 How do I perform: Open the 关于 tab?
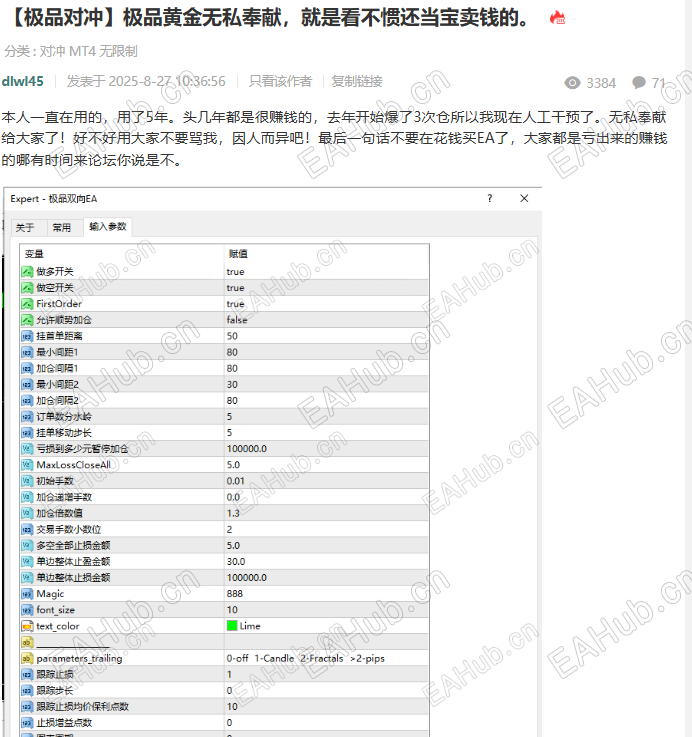click(x=25, y=228)
